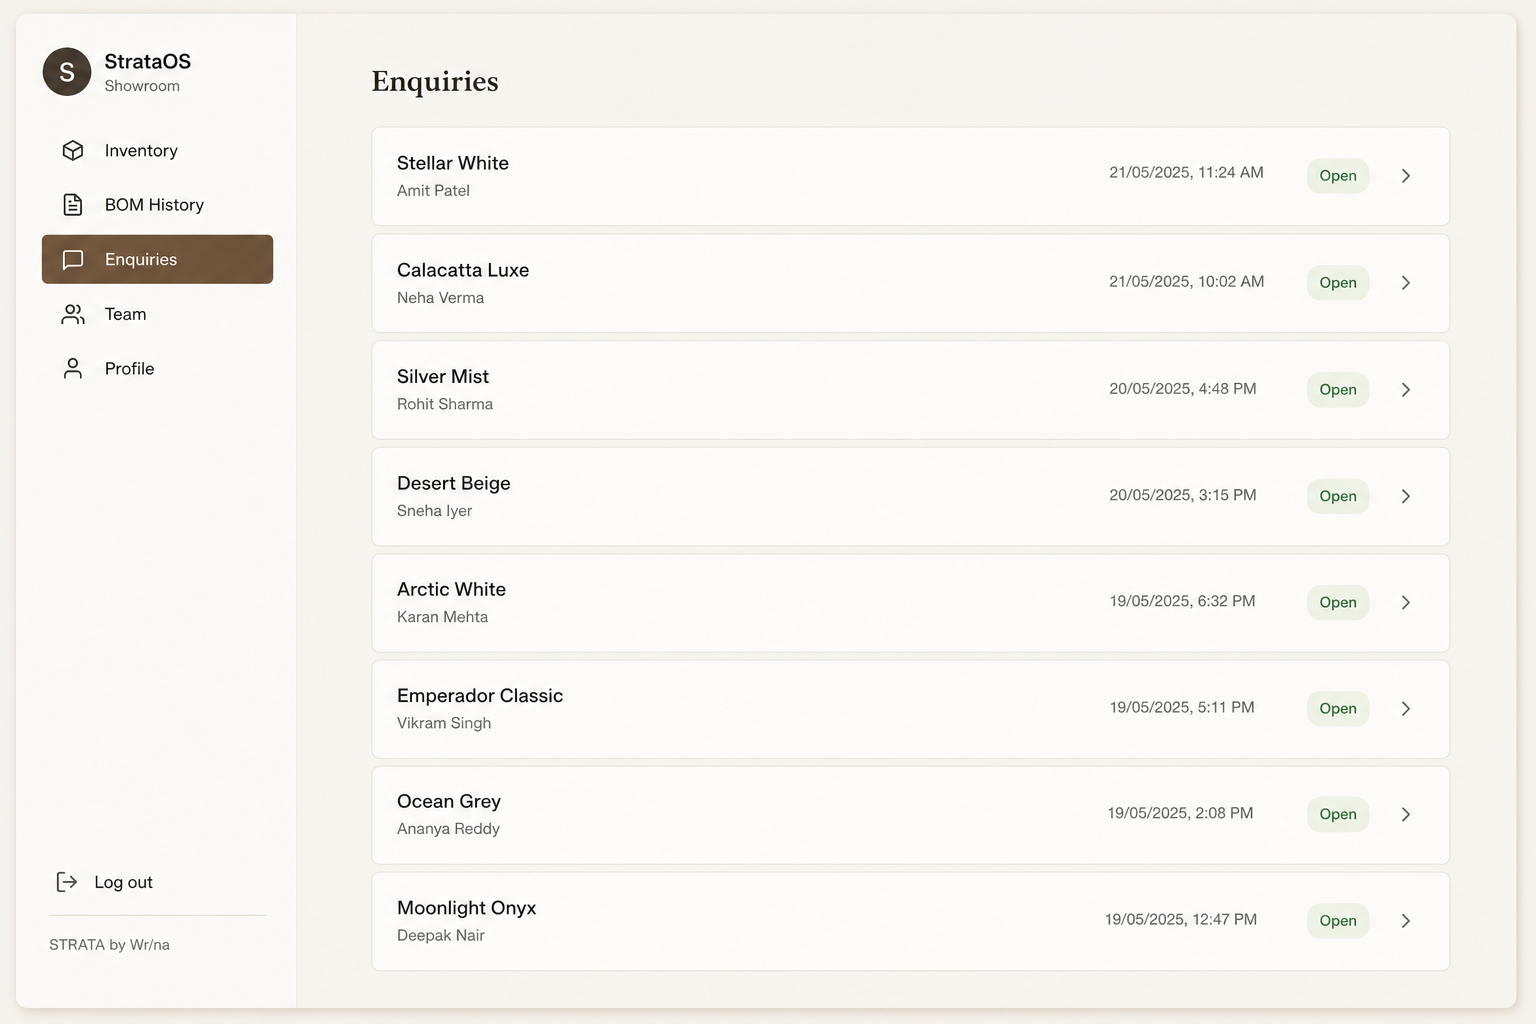
Task: Click customer name Karan Mehta
Action: 442,617
